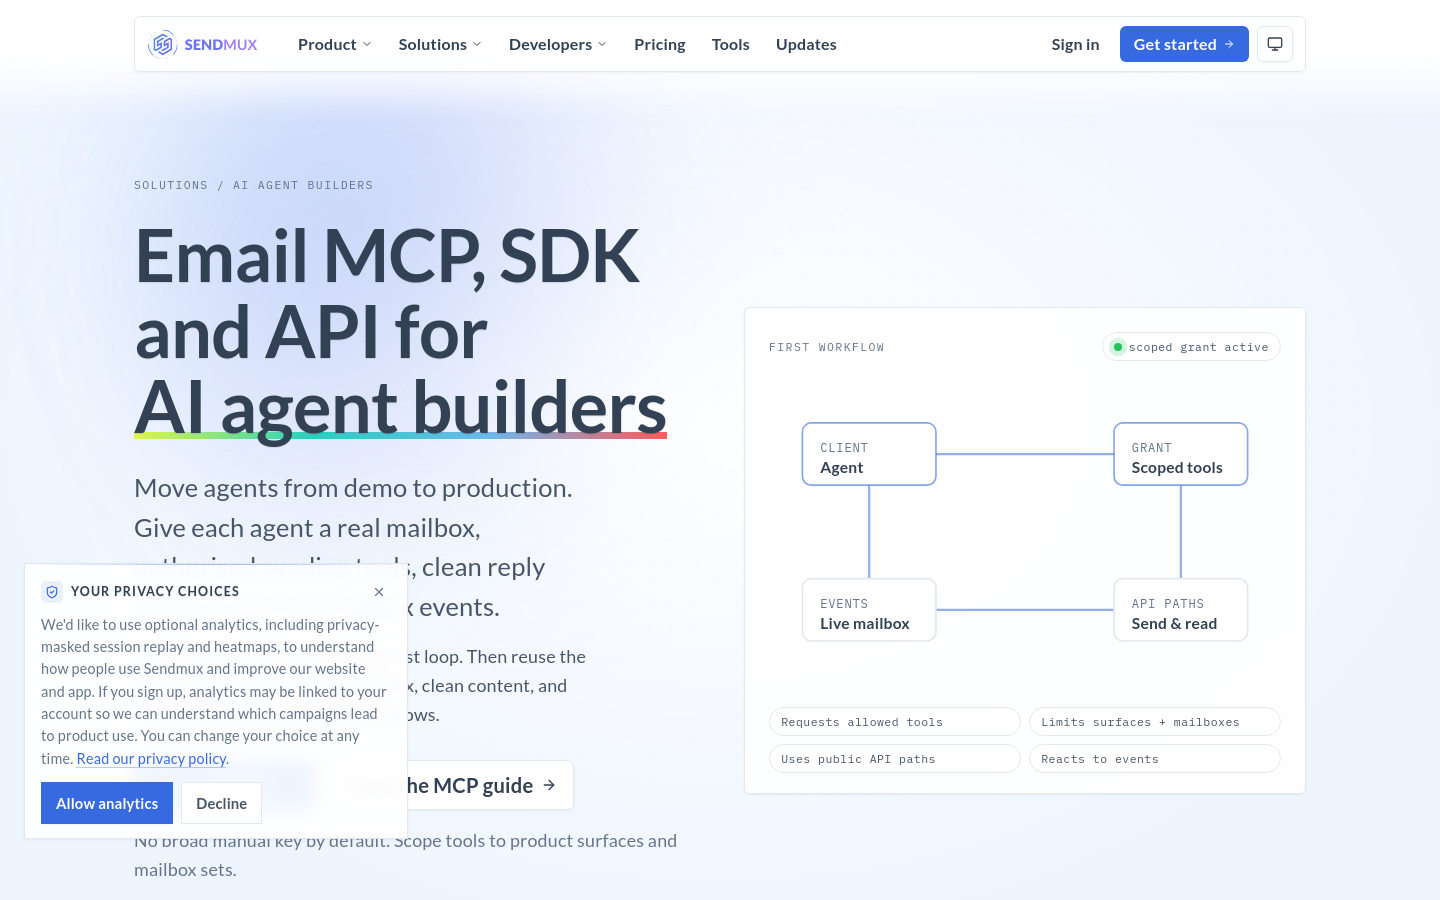Decline analytics in privacy banner
This screenshot has width=1440, height=900.
221,803
